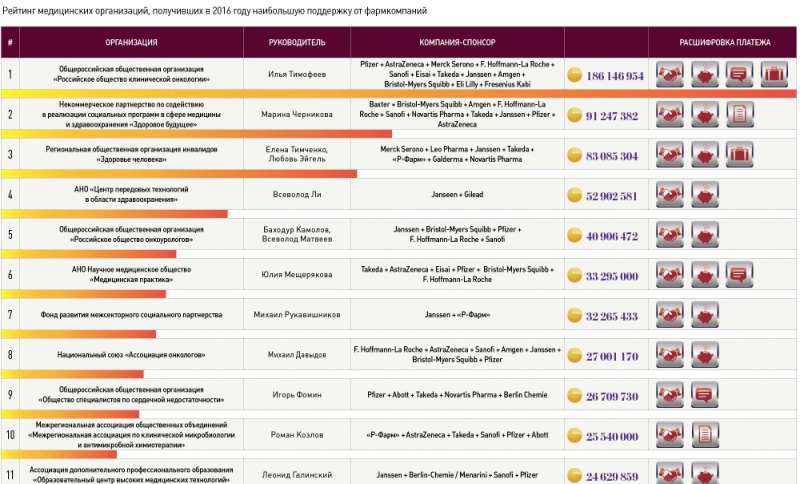Screen dimensions: 800x484
Task: Click the amount 27 001 170
Action: click(x=612, y=356)
